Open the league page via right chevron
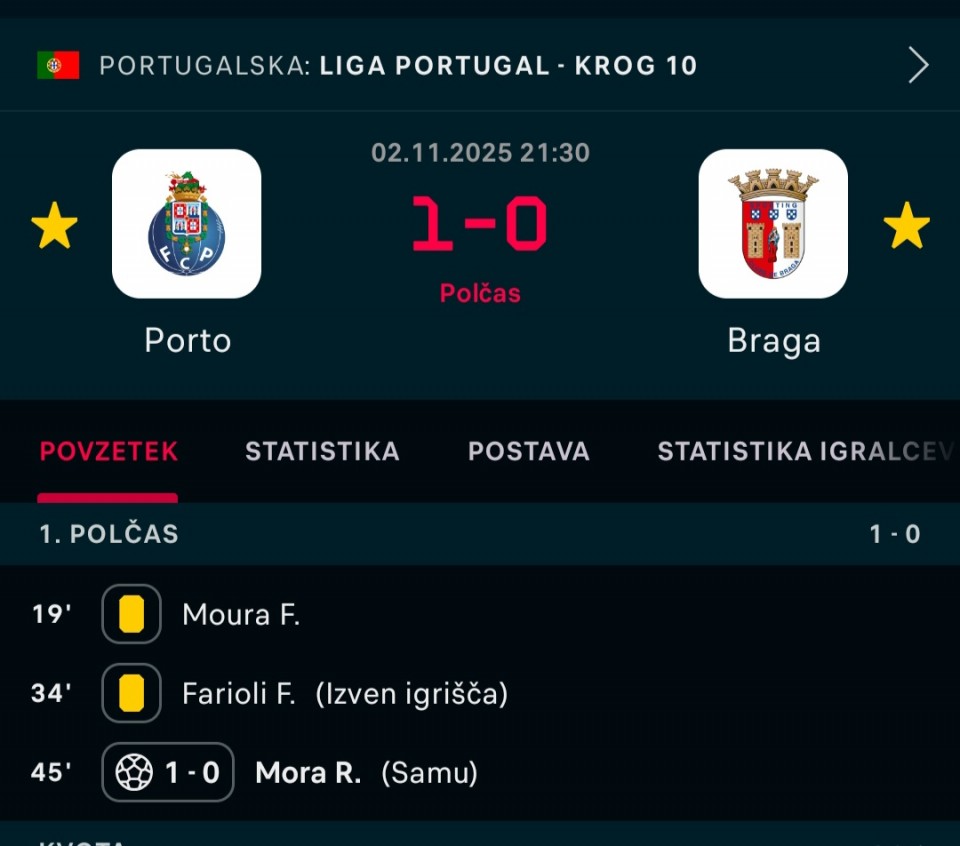Screen dimensions: 960x846 pyautogui.click(x=918, y=66)
